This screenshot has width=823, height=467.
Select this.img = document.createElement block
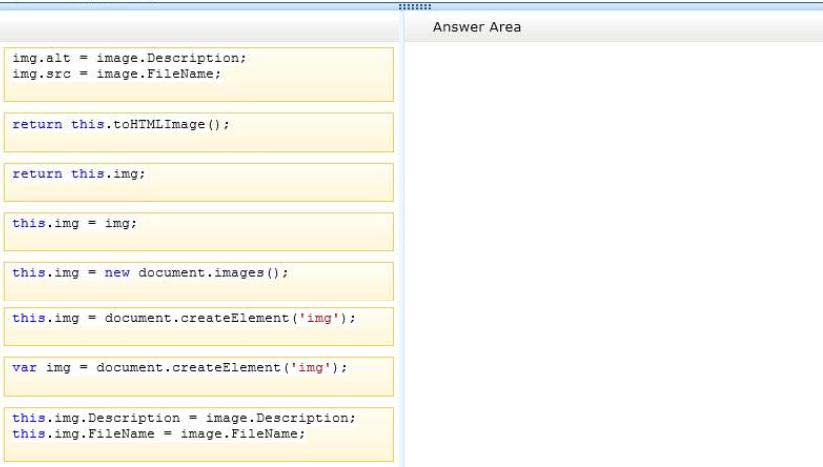click(198, 326)
